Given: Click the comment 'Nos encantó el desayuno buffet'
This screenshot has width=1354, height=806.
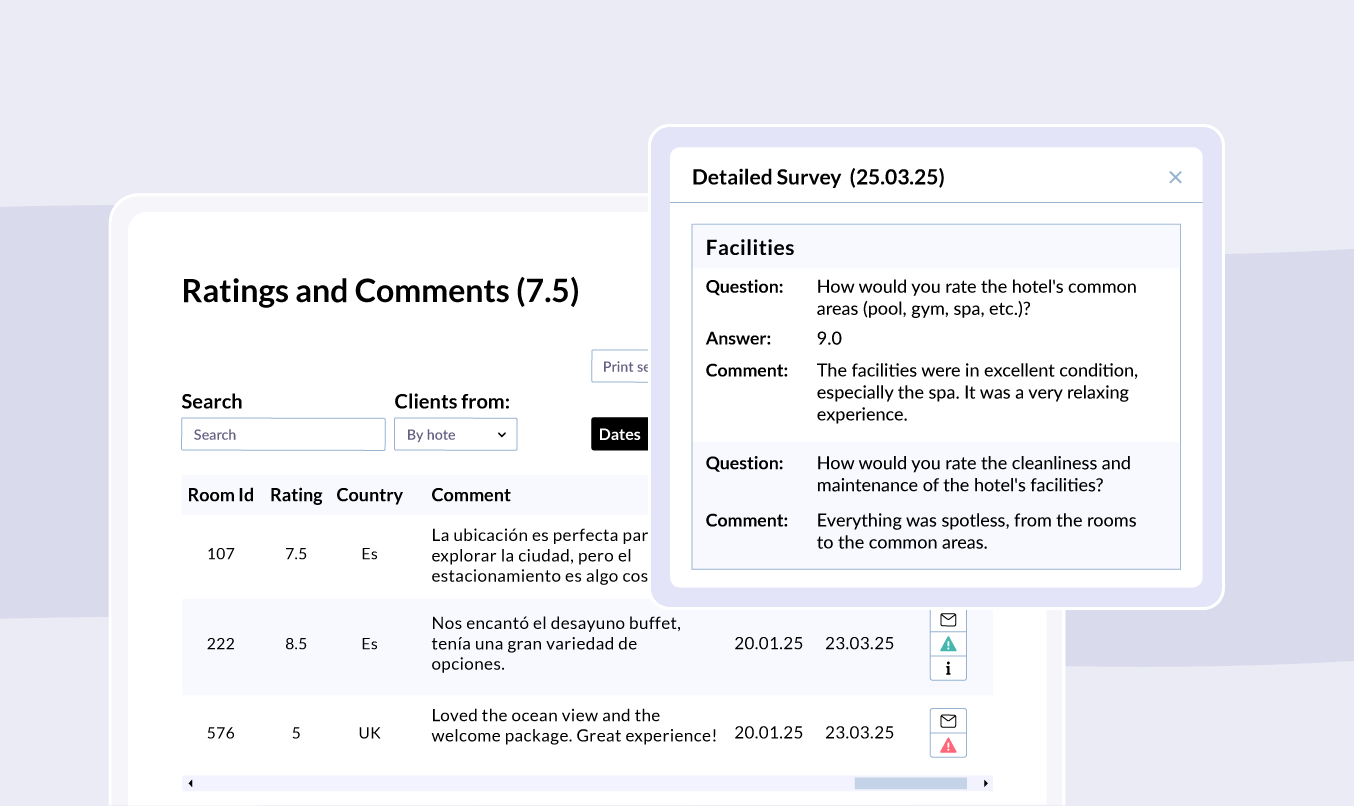Looking at the screenshot, I should click(x=556, y=644).
